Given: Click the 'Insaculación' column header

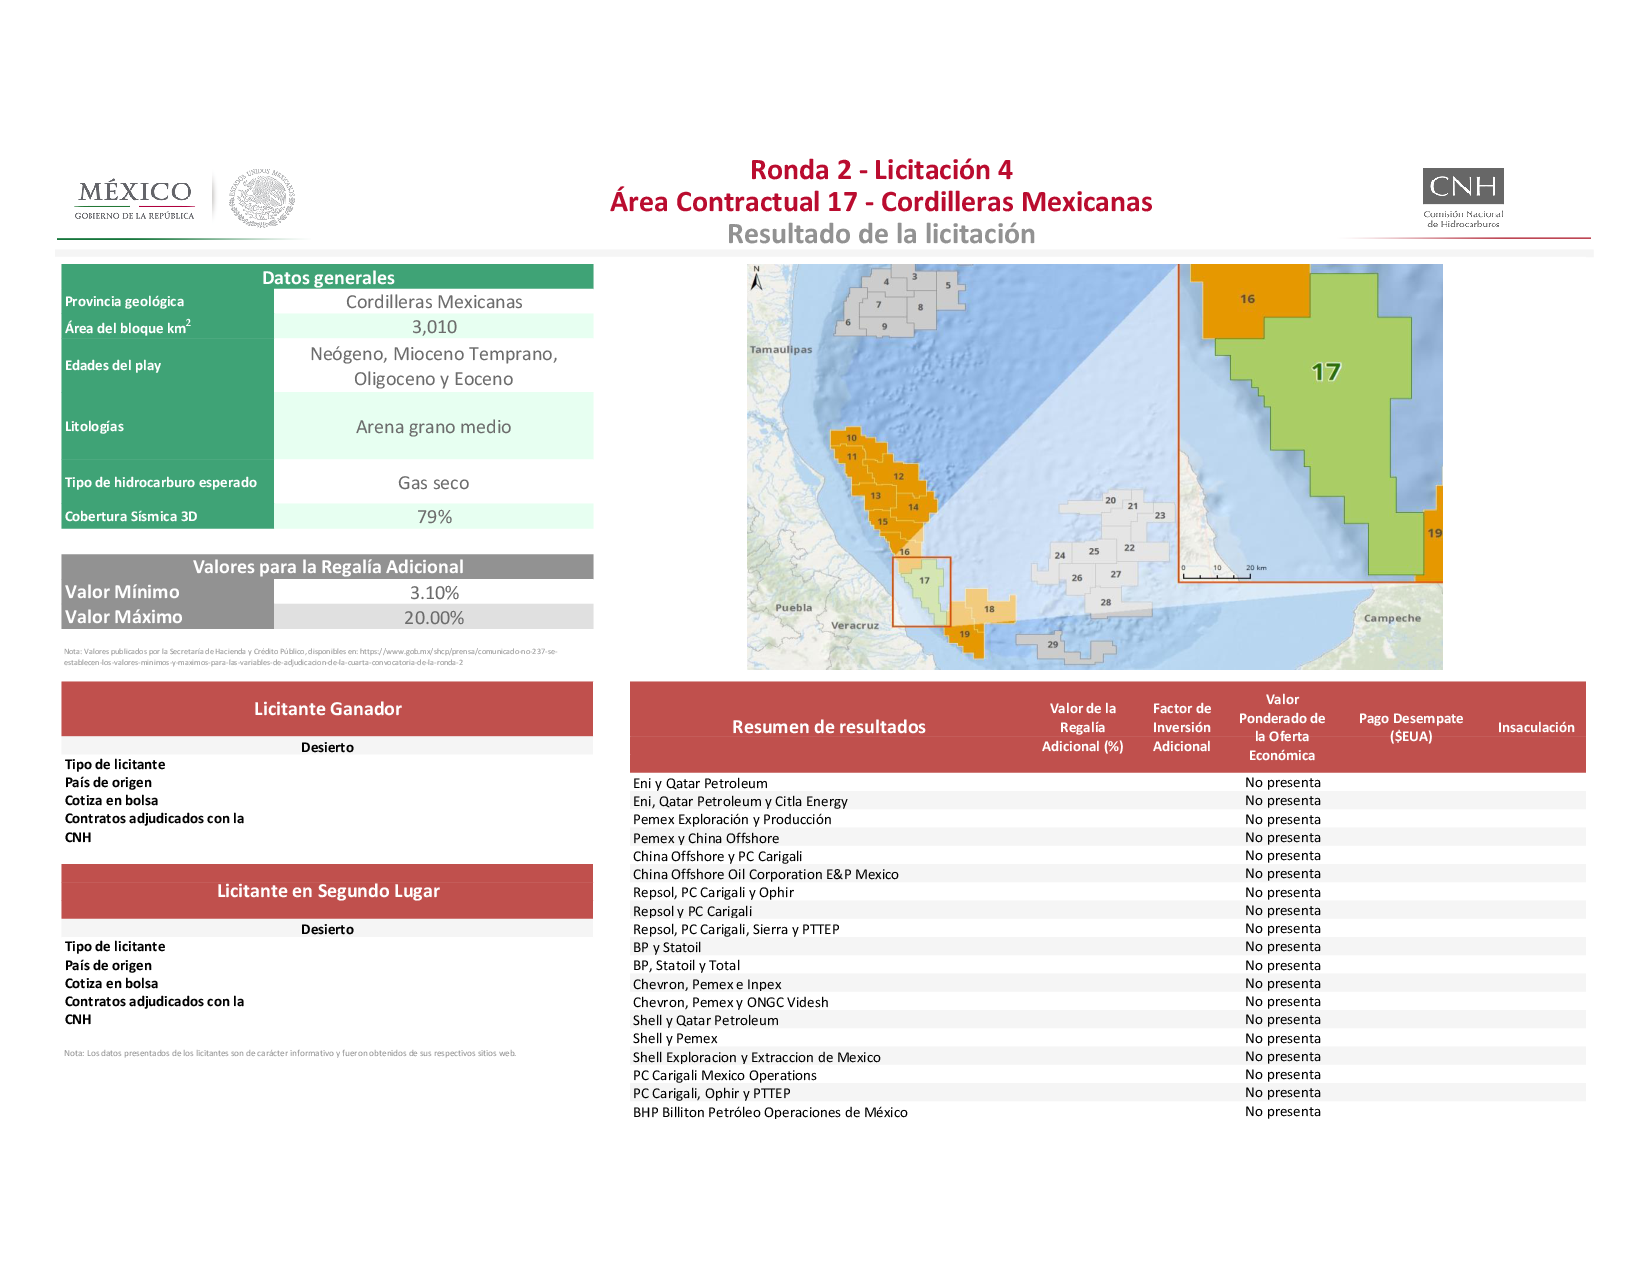Looking at the screenshot, I should point(1536,727).
